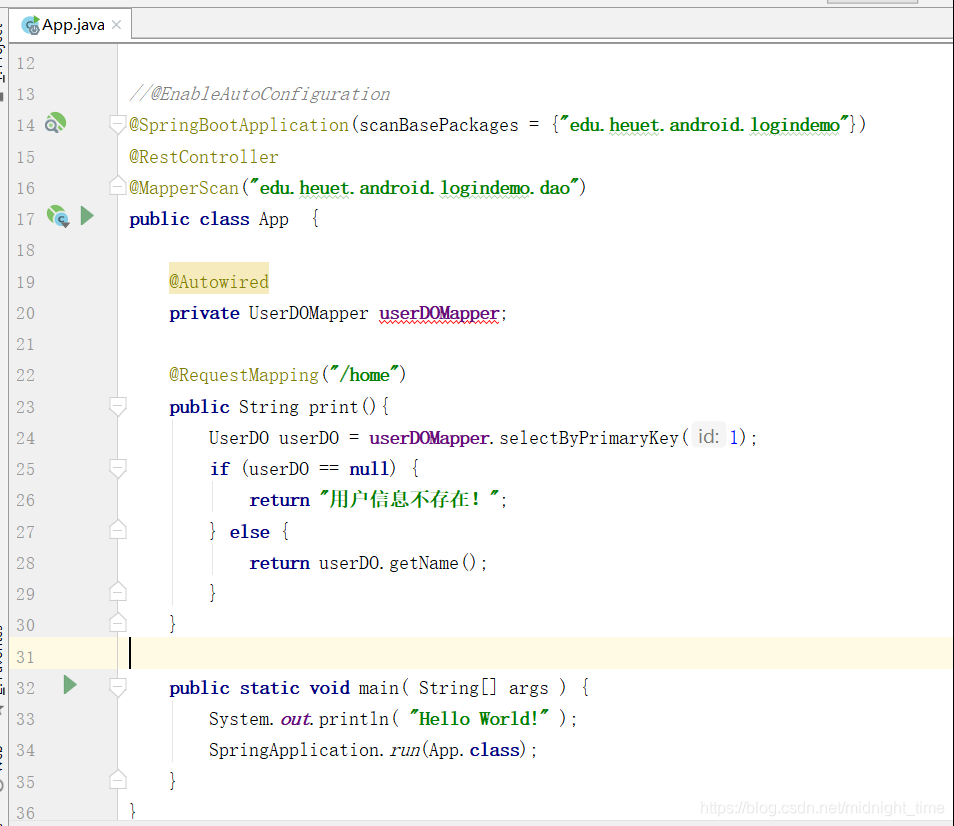Collapse the main method fold at line 32
The height and width of the screenshot is (826, 954).
click(117, 687)
